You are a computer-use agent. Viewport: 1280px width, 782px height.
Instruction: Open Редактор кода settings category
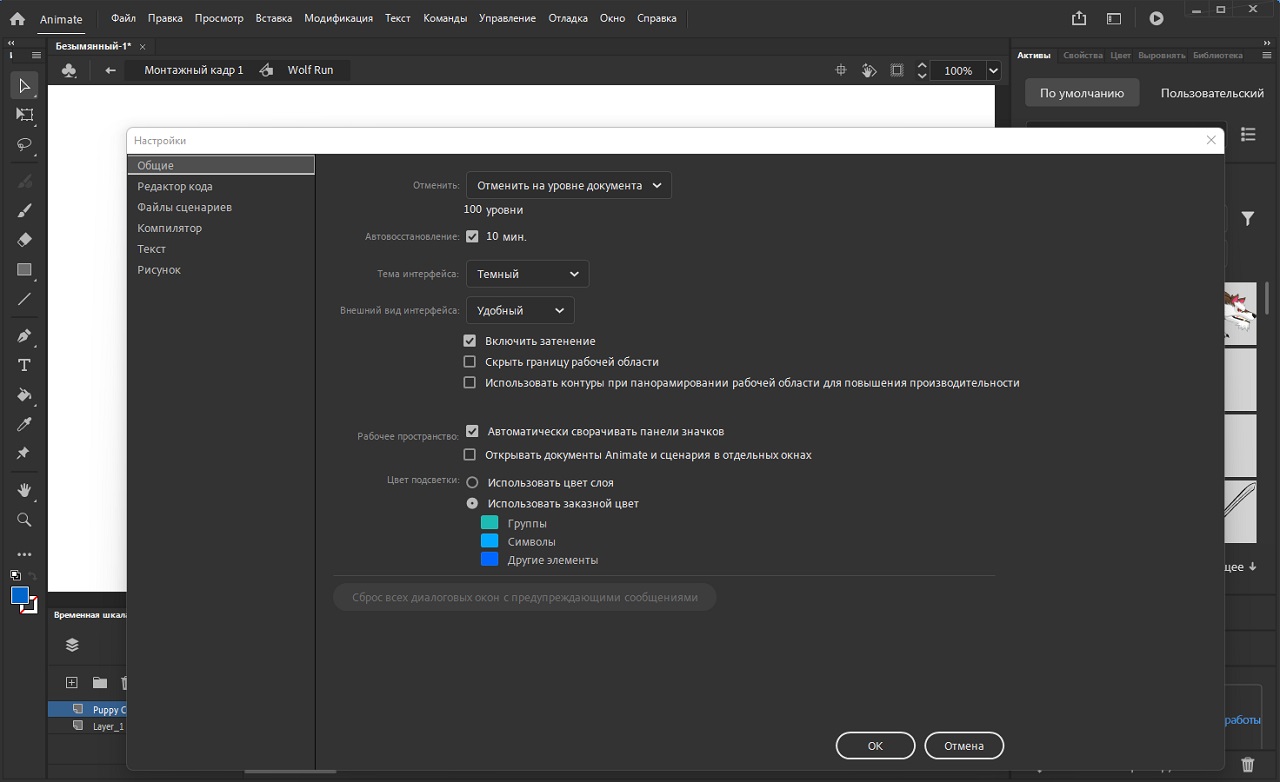(175, 186)
